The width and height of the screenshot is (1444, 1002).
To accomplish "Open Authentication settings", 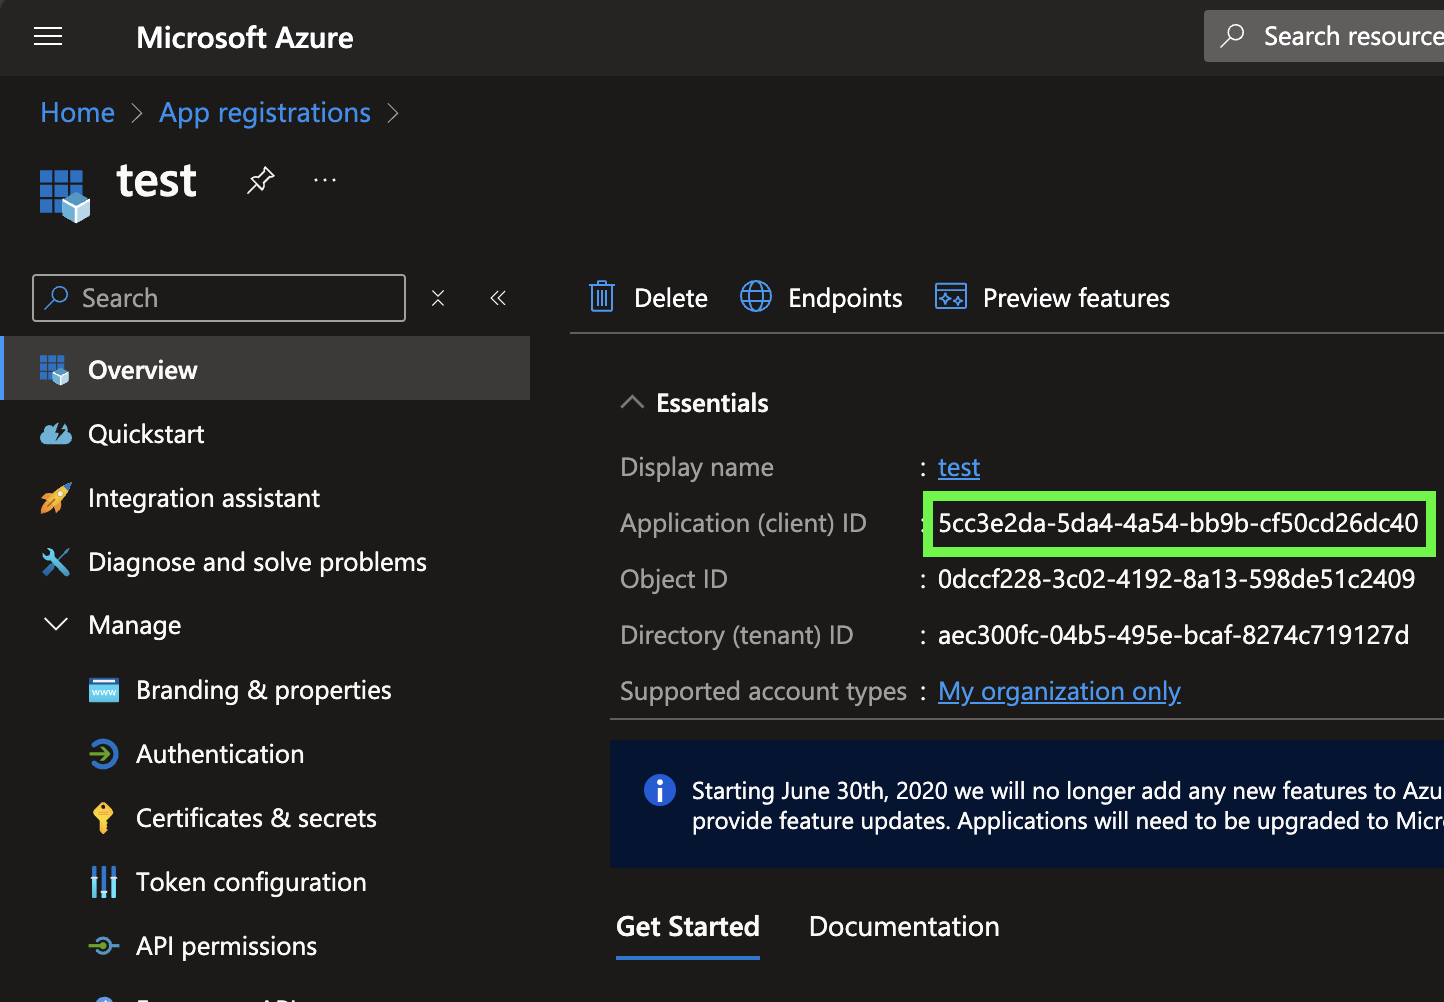I will (220, 754).
